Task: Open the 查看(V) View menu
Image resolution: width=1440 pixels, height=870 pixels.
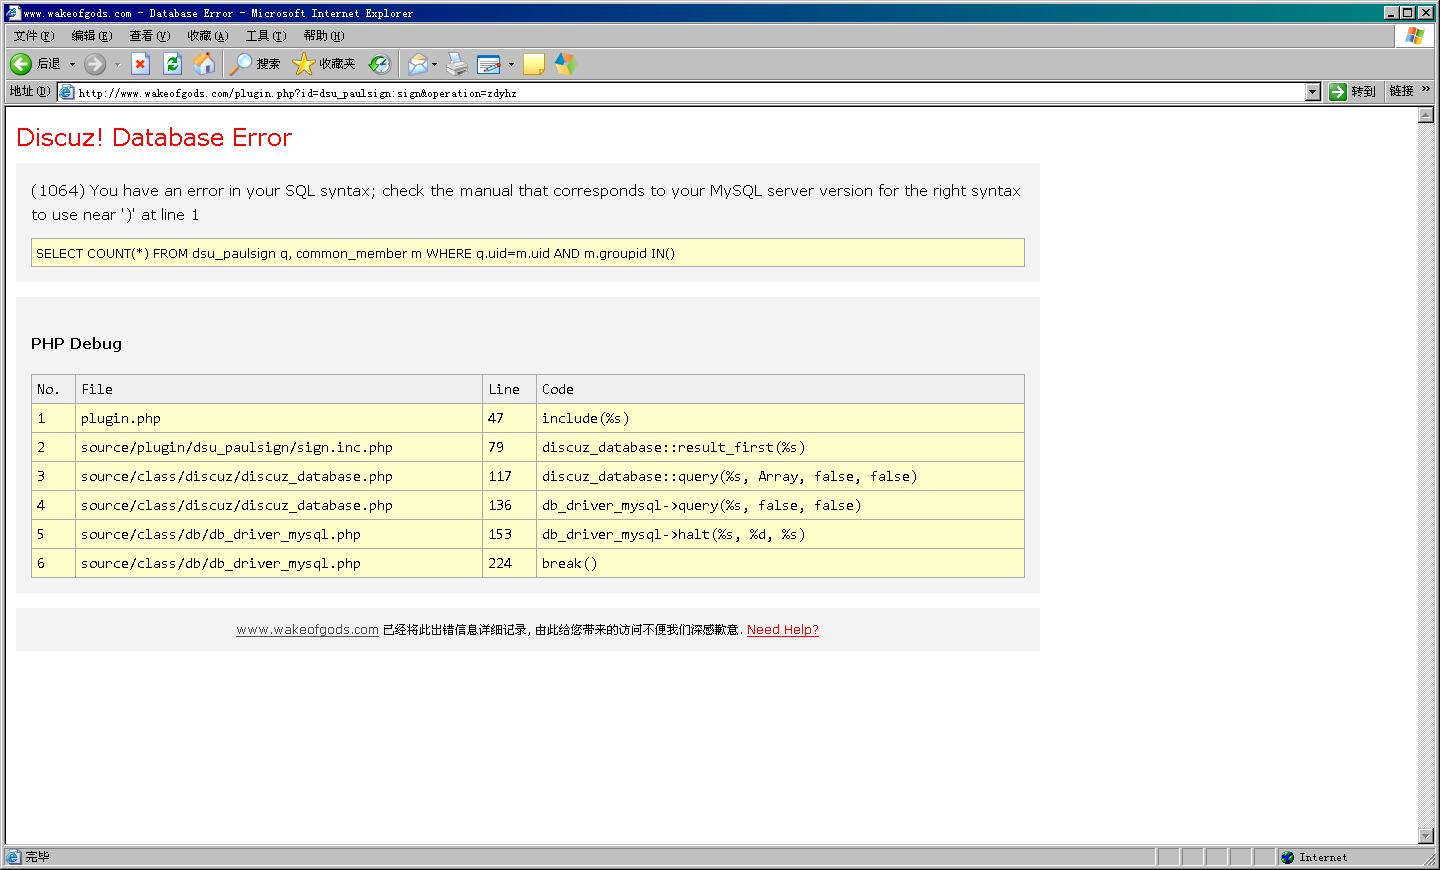Action: [x=150, y=36]
